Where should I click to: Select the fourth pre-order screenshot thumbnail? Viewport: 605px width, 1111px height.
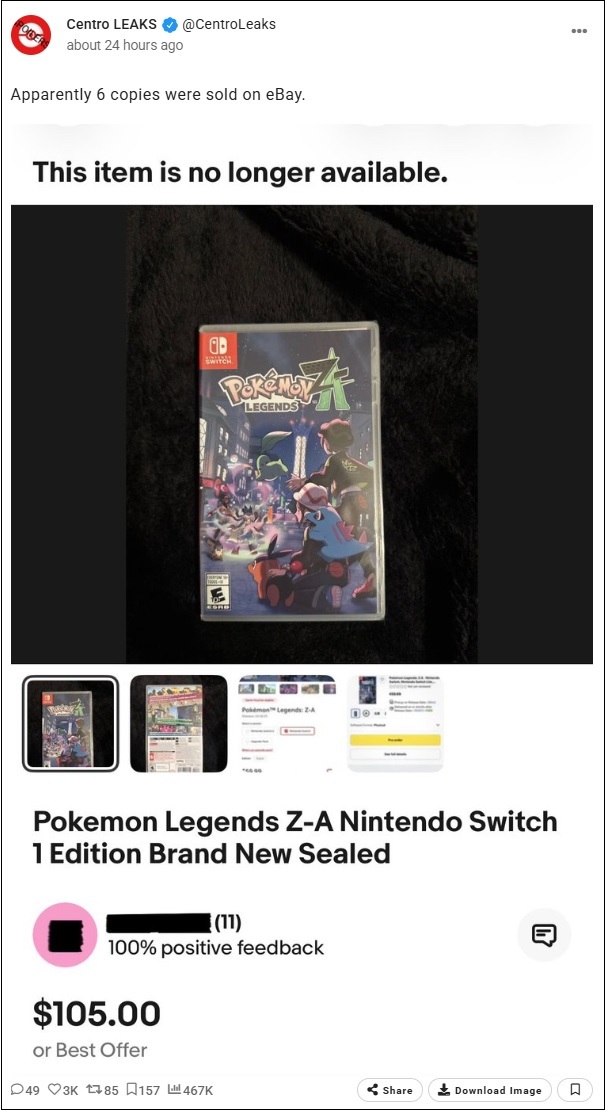pos(395,723)
